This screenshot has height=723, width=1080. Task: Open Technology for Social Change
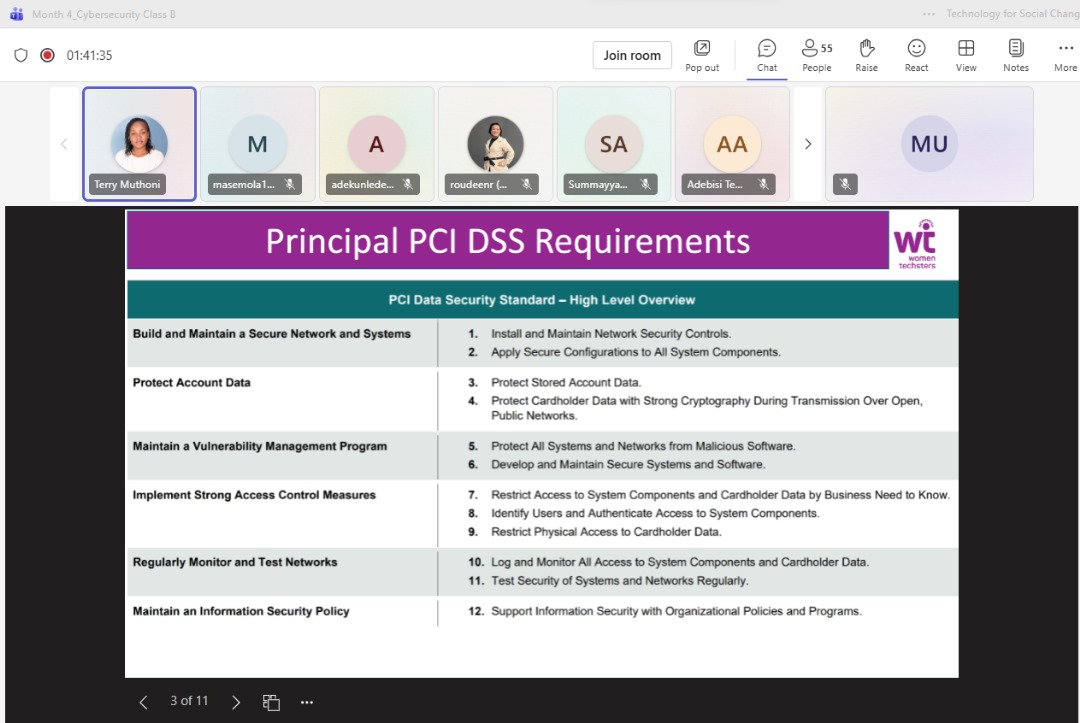coord(1012,14)
